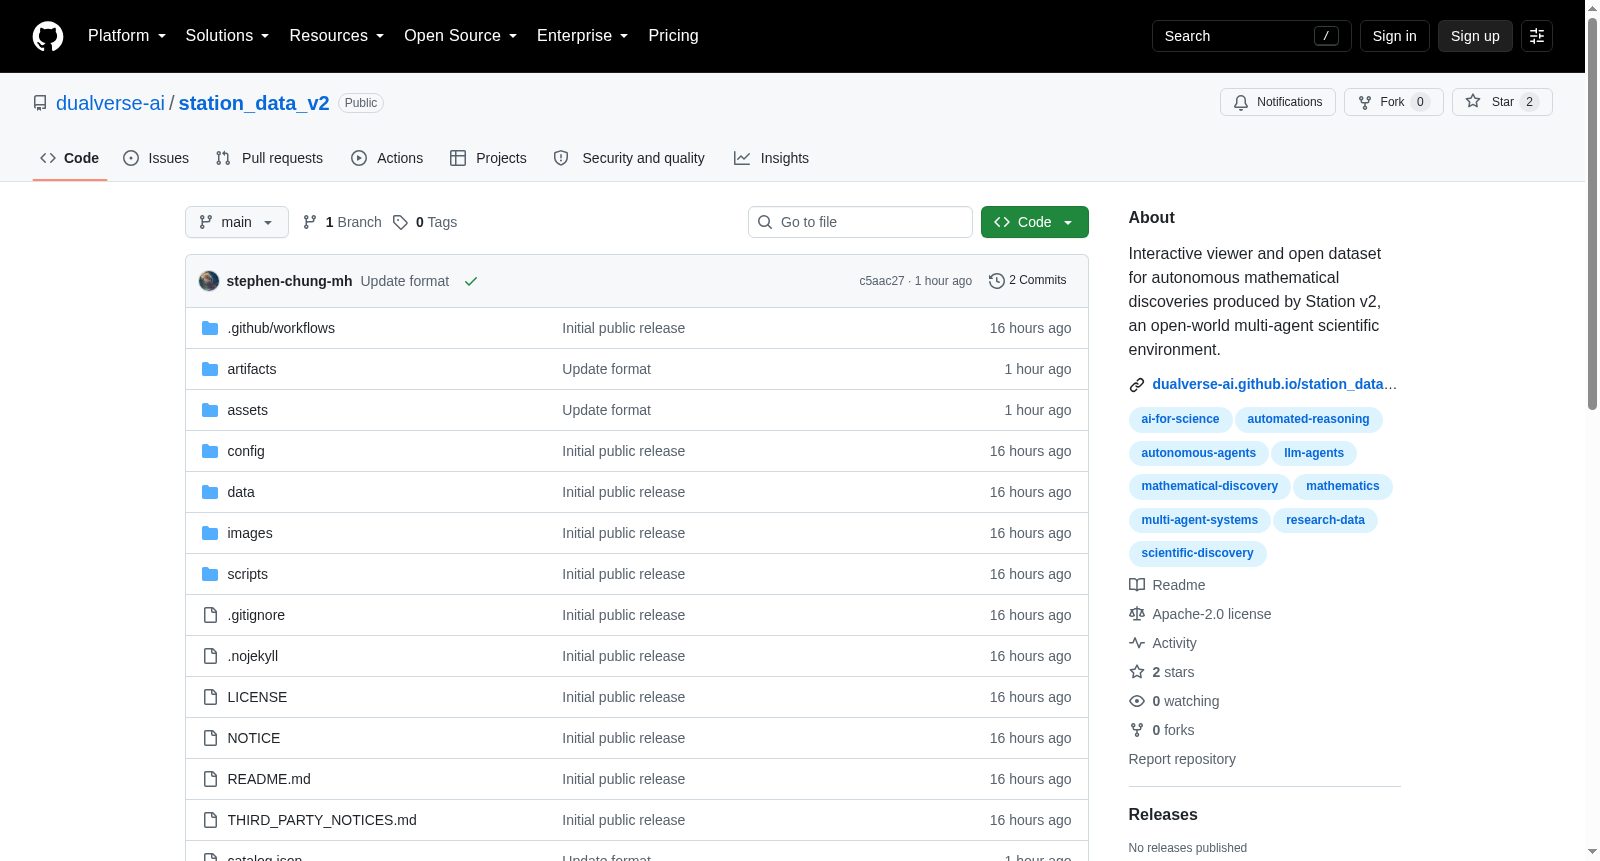The height and width of the screenshot is (861, 1600).
Task: Click the data folder icon
Action: (x=210, y=492)
